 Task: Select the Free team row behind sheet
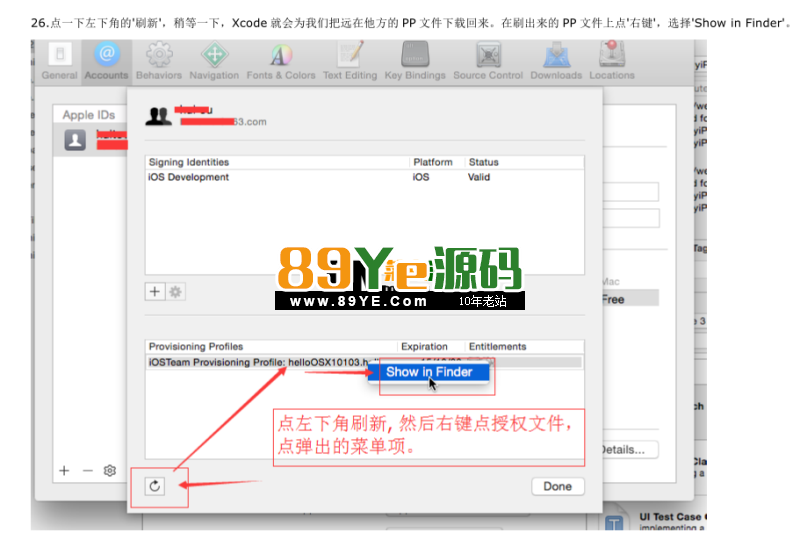coord(631,299)
